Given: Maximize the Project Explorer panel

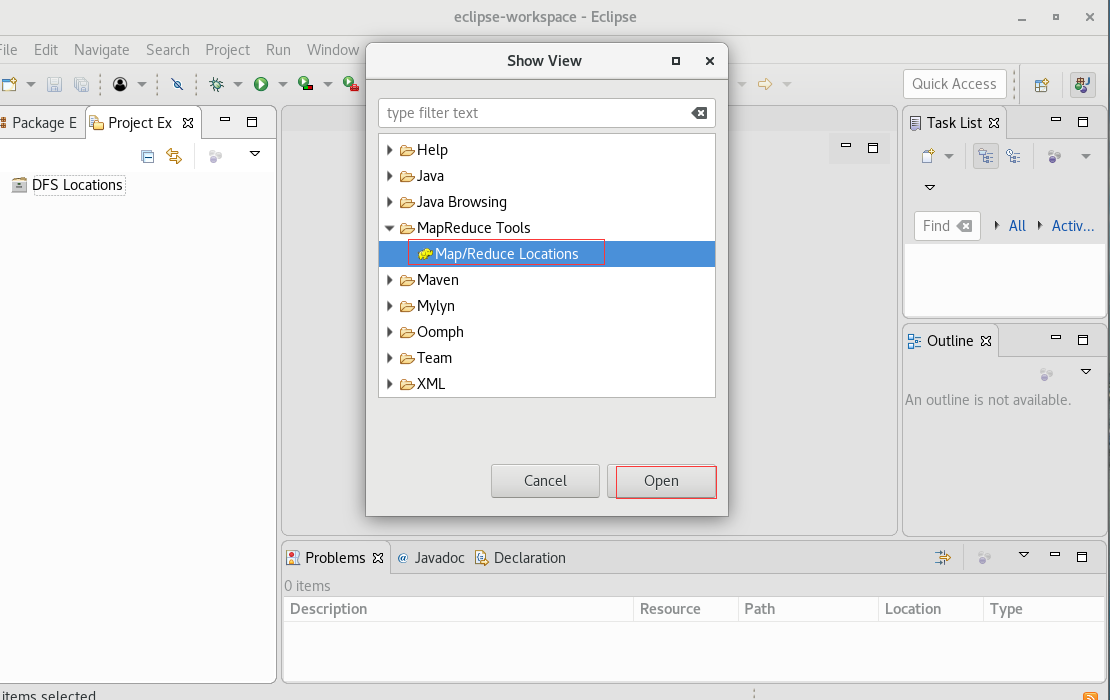Looking at the screenshot, I should (251, 122).
